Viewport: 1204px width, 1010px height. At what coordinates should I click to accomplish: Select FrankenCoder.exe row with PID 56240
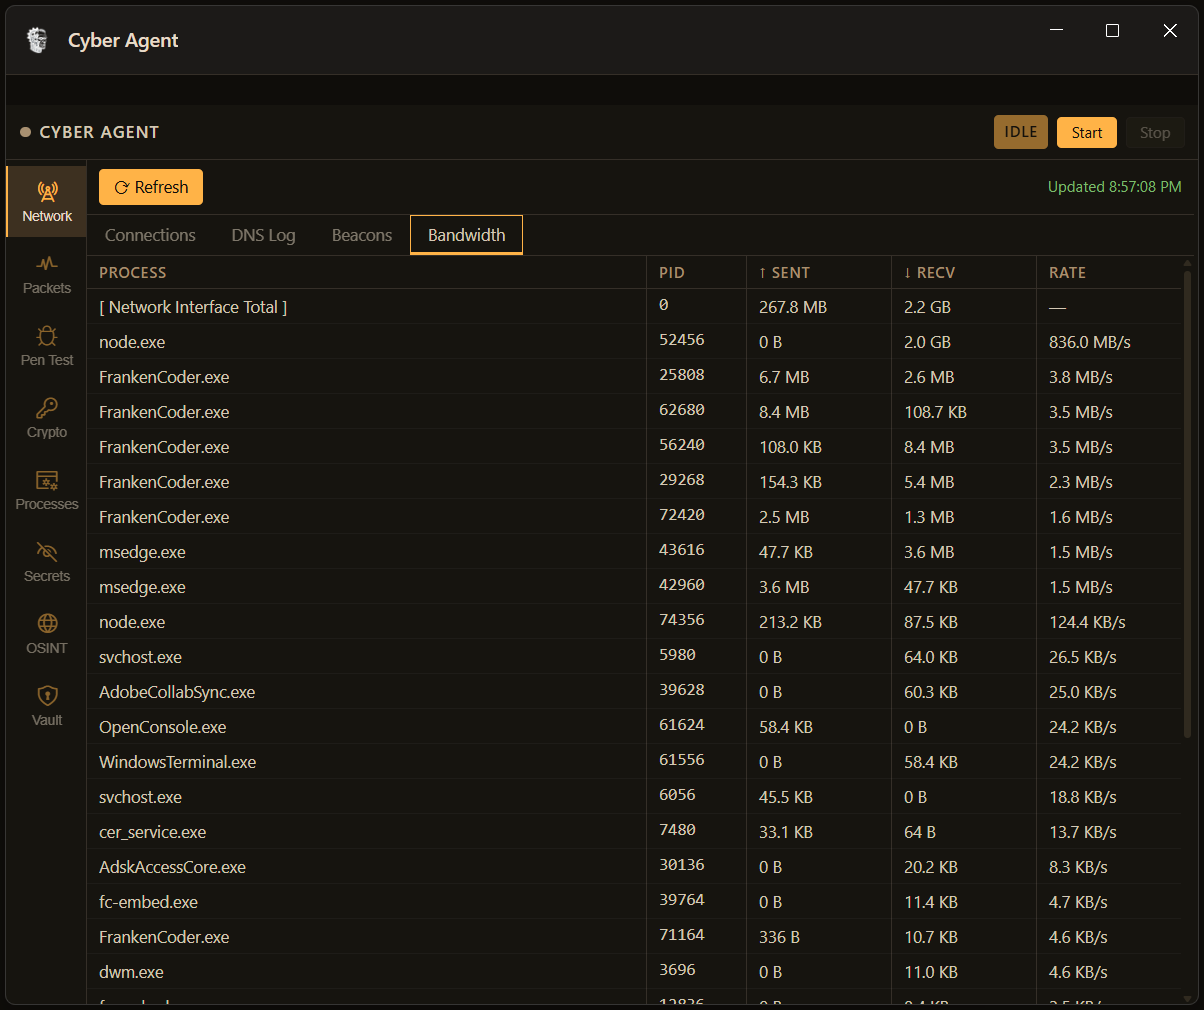(x=634, y=447)
